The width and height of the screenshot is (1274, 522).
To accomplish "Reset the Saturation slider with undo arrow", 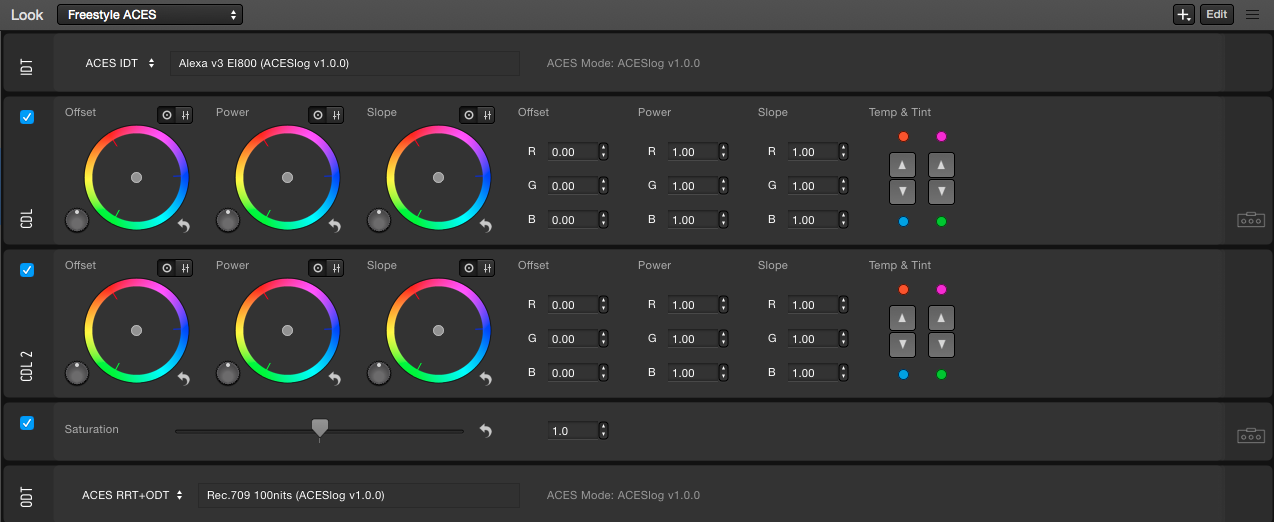I will (486, 431).
